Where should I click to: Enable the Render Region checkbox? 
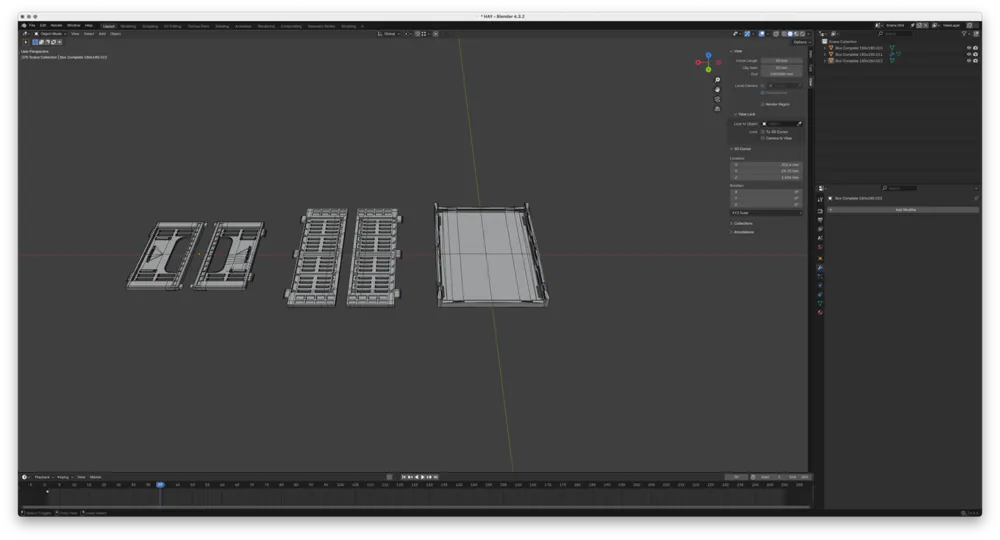coord(762,104)
